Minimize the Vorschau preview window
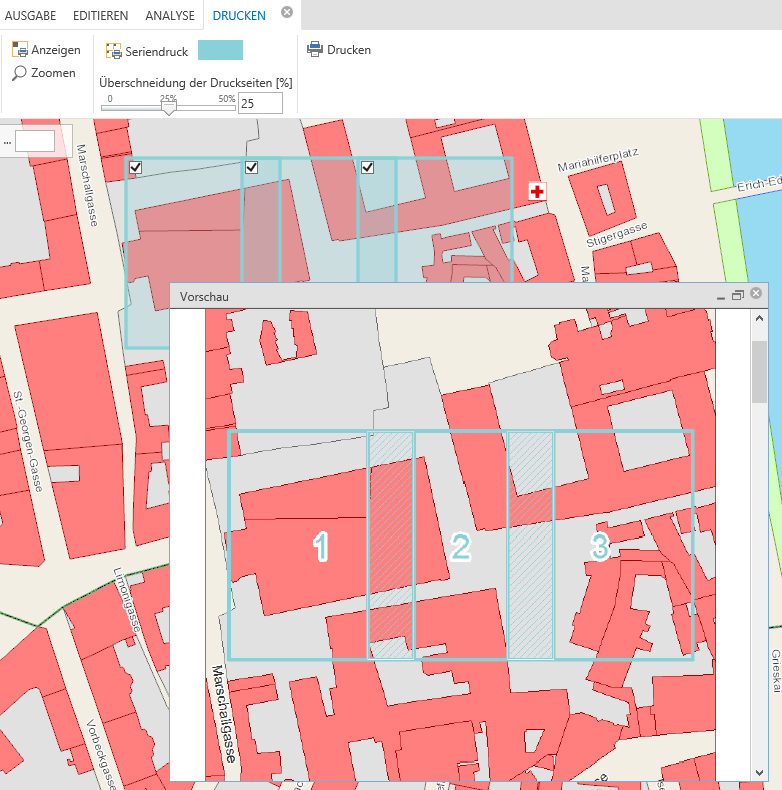 click(x=721, y=296)
